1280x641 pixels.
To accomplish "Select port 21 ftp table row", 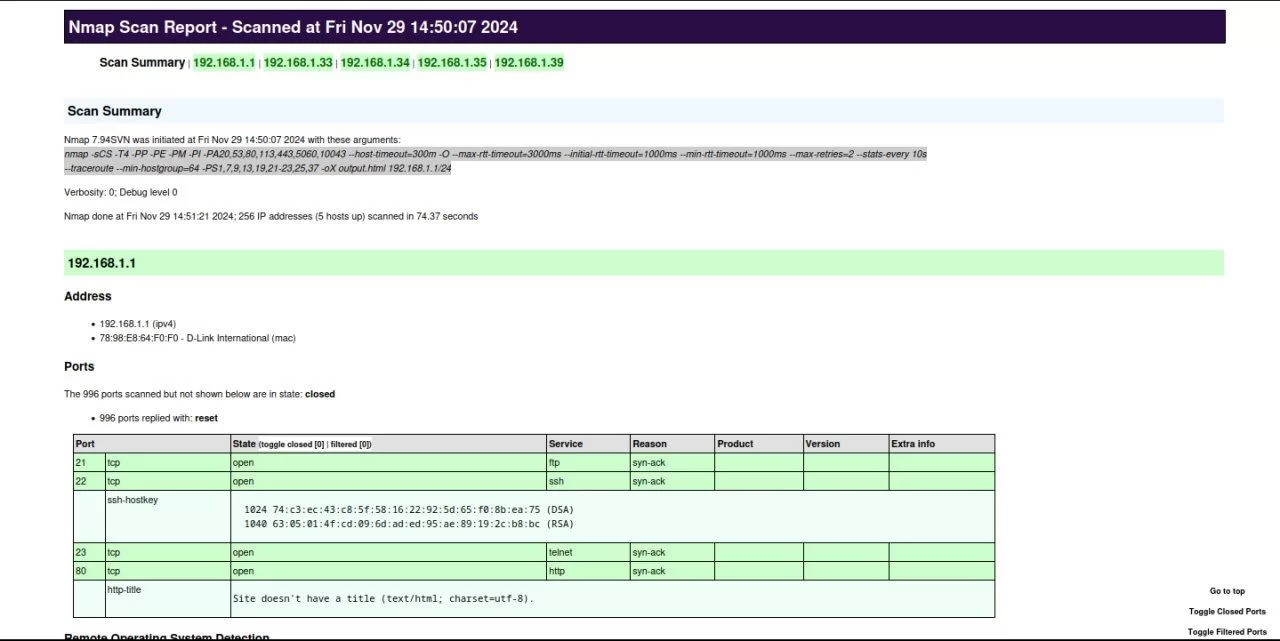I will point(534,463).
